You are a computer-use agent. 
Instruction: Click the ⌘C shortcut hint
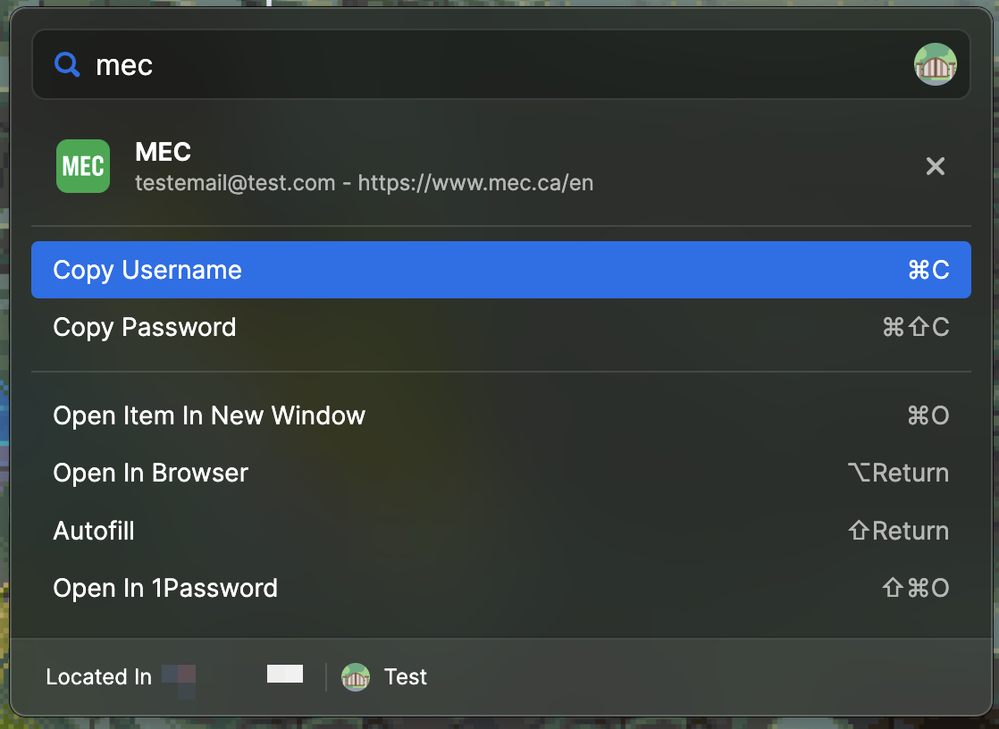(928, 270)
